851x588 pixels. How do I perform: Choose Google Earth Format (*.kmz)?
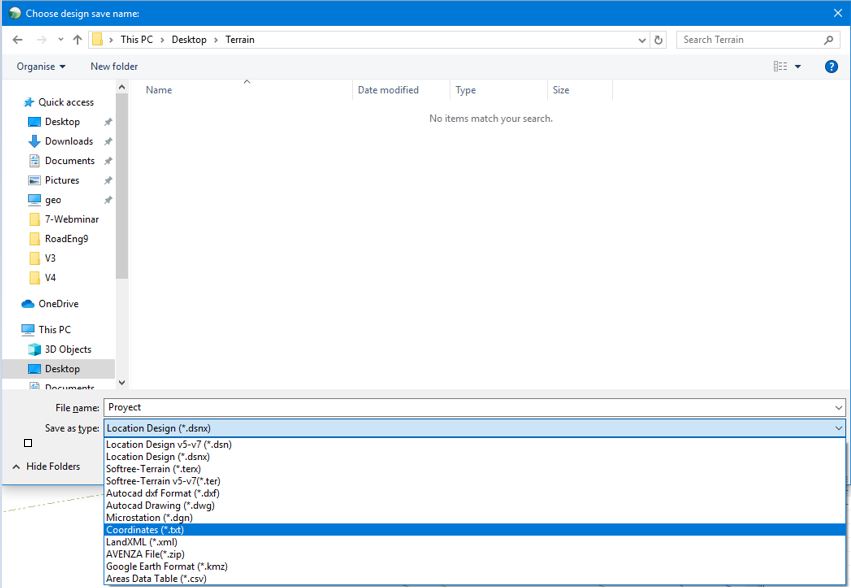point(474,566)
